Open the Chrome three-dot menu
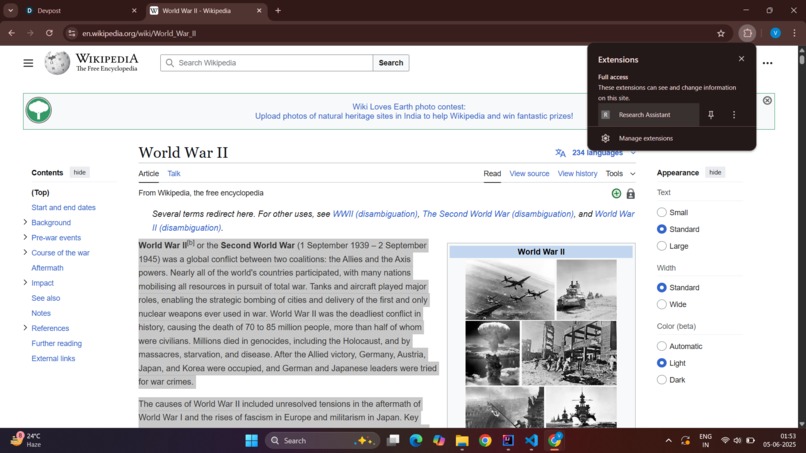 pyautogui.click(x=794, y=33)
